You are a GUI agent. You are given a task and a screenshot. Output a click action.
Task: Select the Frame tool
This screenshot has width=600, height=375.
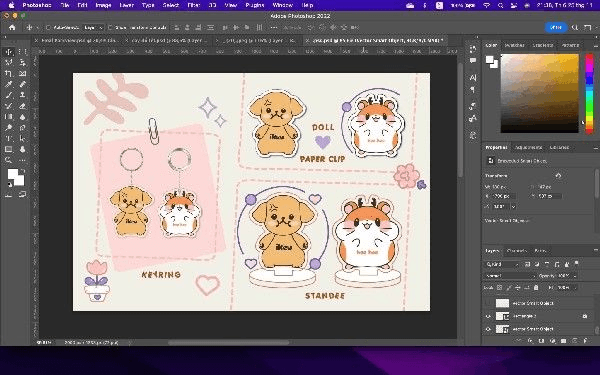coord(23,73)
